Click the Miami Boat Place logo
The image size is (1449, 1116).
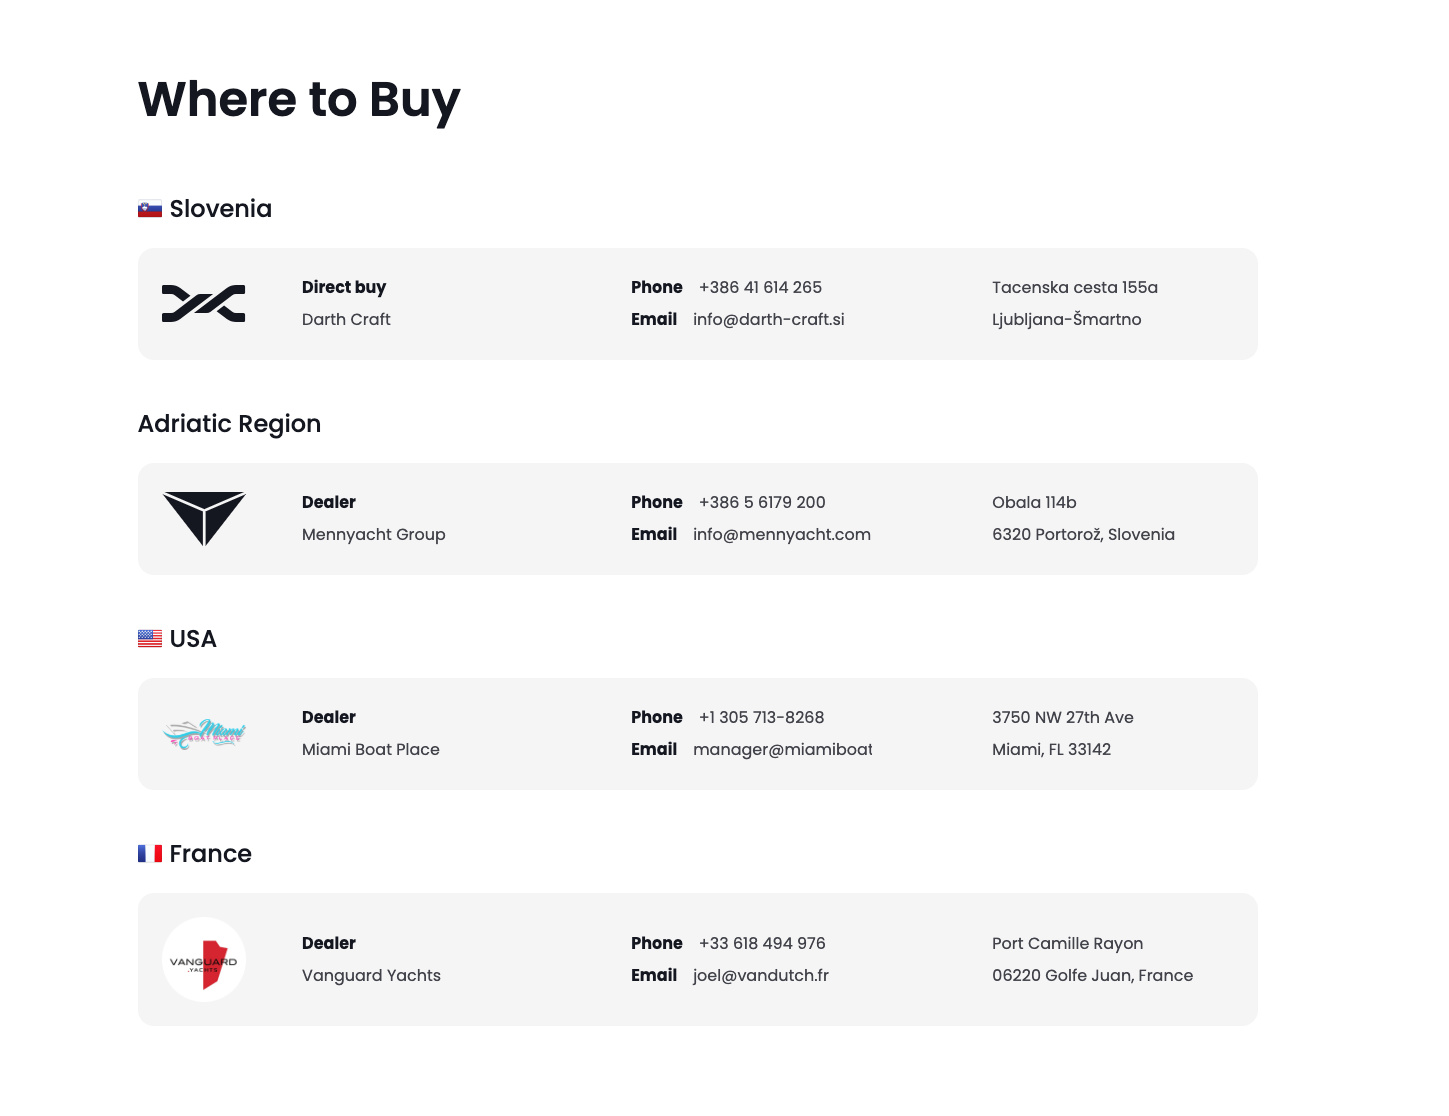pos(204,734)
